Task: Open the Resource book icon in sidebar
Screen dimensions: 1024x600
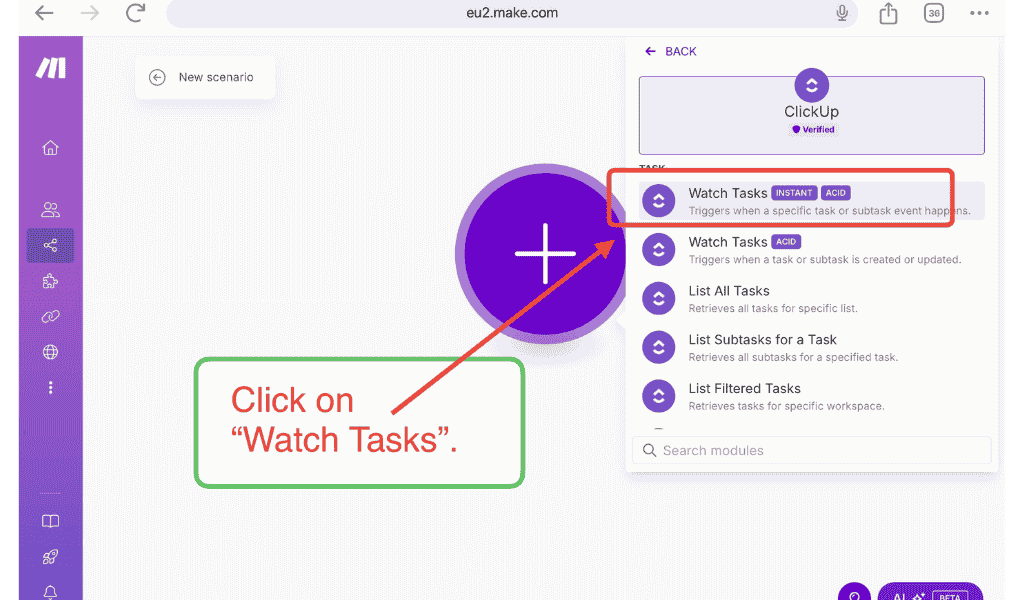Action: [50, 521]
